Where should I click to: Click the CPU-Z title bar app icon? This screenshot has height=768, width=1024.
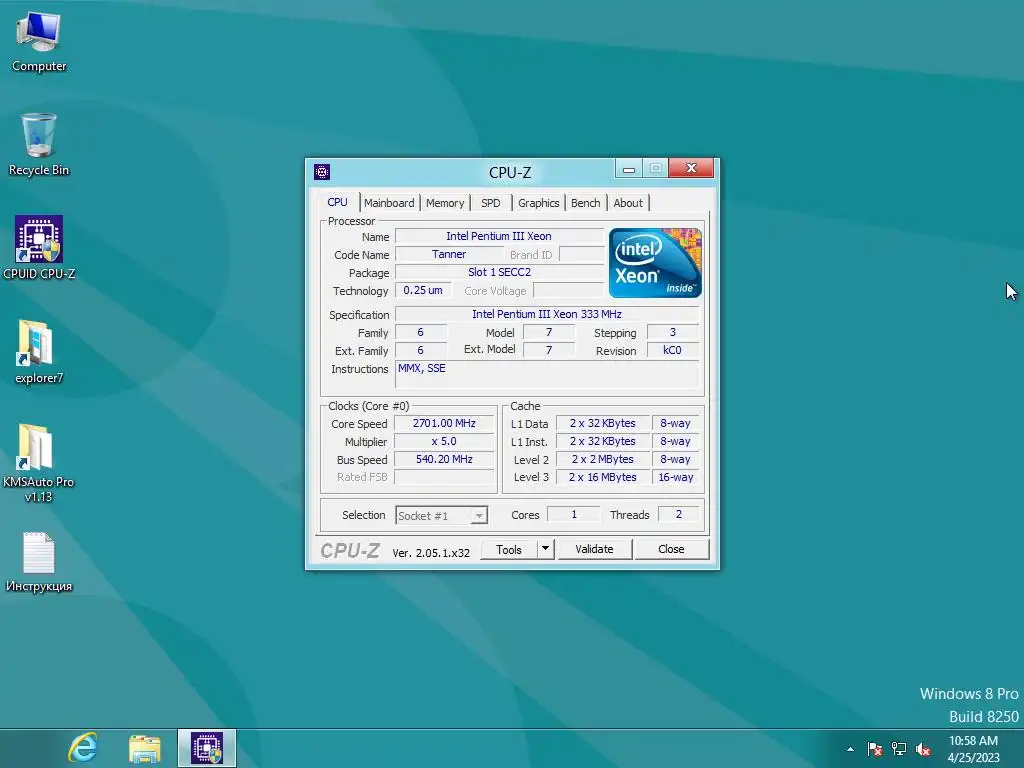click(322, 172)
